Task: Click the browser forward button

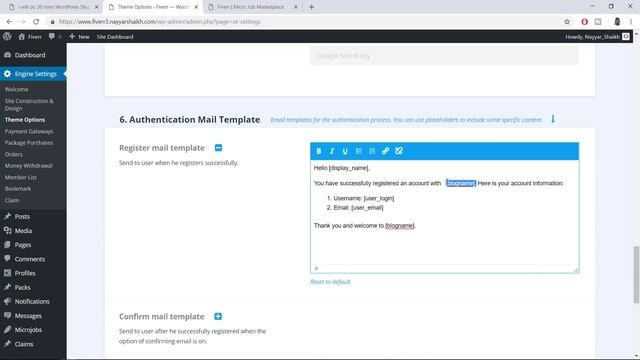Action: [22, 22]
